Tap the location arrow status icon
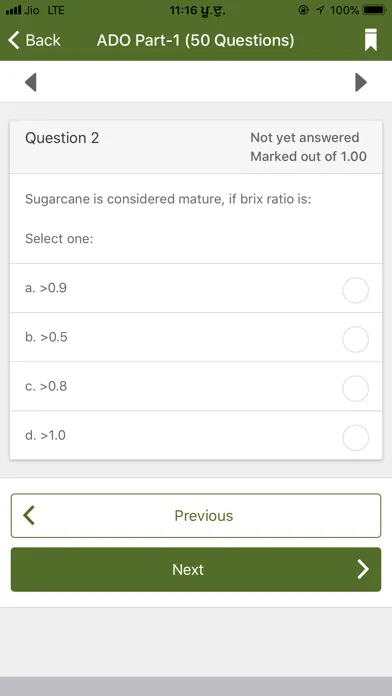The height and width of the screenshot is (696, 392). [x=320, y=10]
